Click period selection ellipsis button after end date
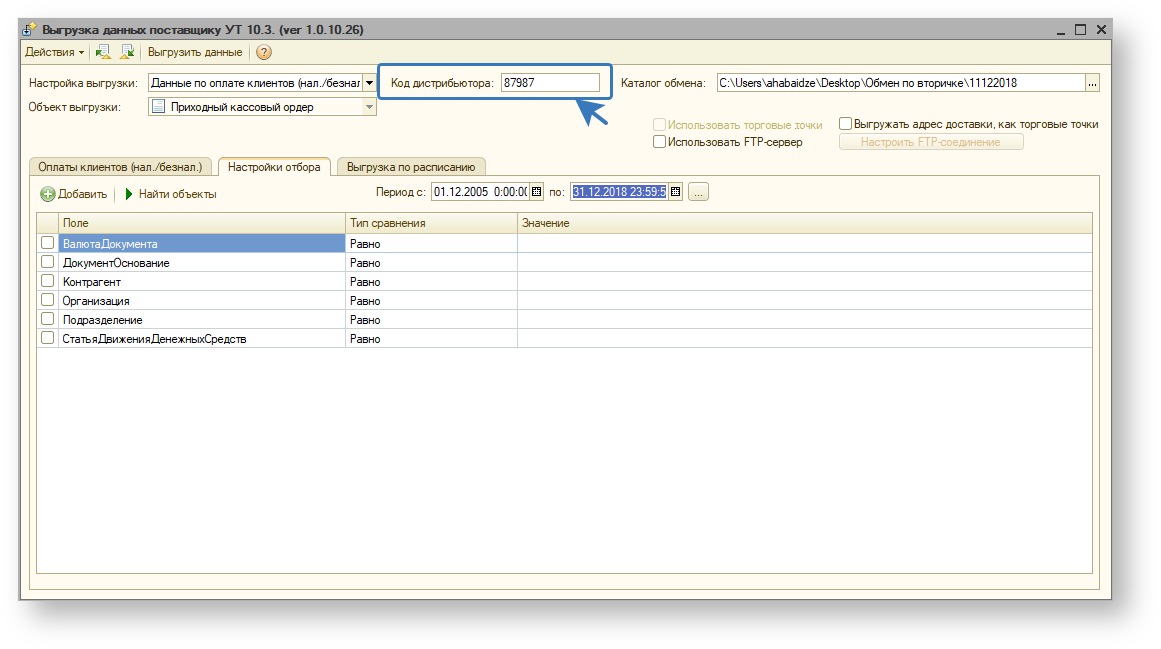The width and height of the screenshot is (1161, 649). coord(698,192)
